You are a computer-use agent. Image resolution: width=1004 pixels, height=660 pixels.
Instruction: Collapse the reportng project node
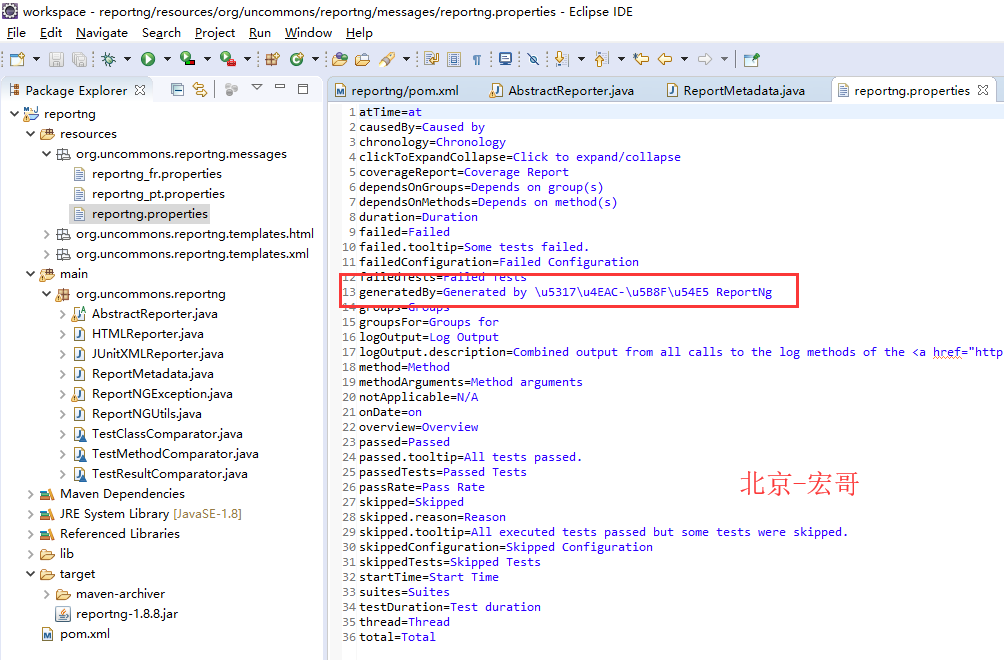pos(15,114)
